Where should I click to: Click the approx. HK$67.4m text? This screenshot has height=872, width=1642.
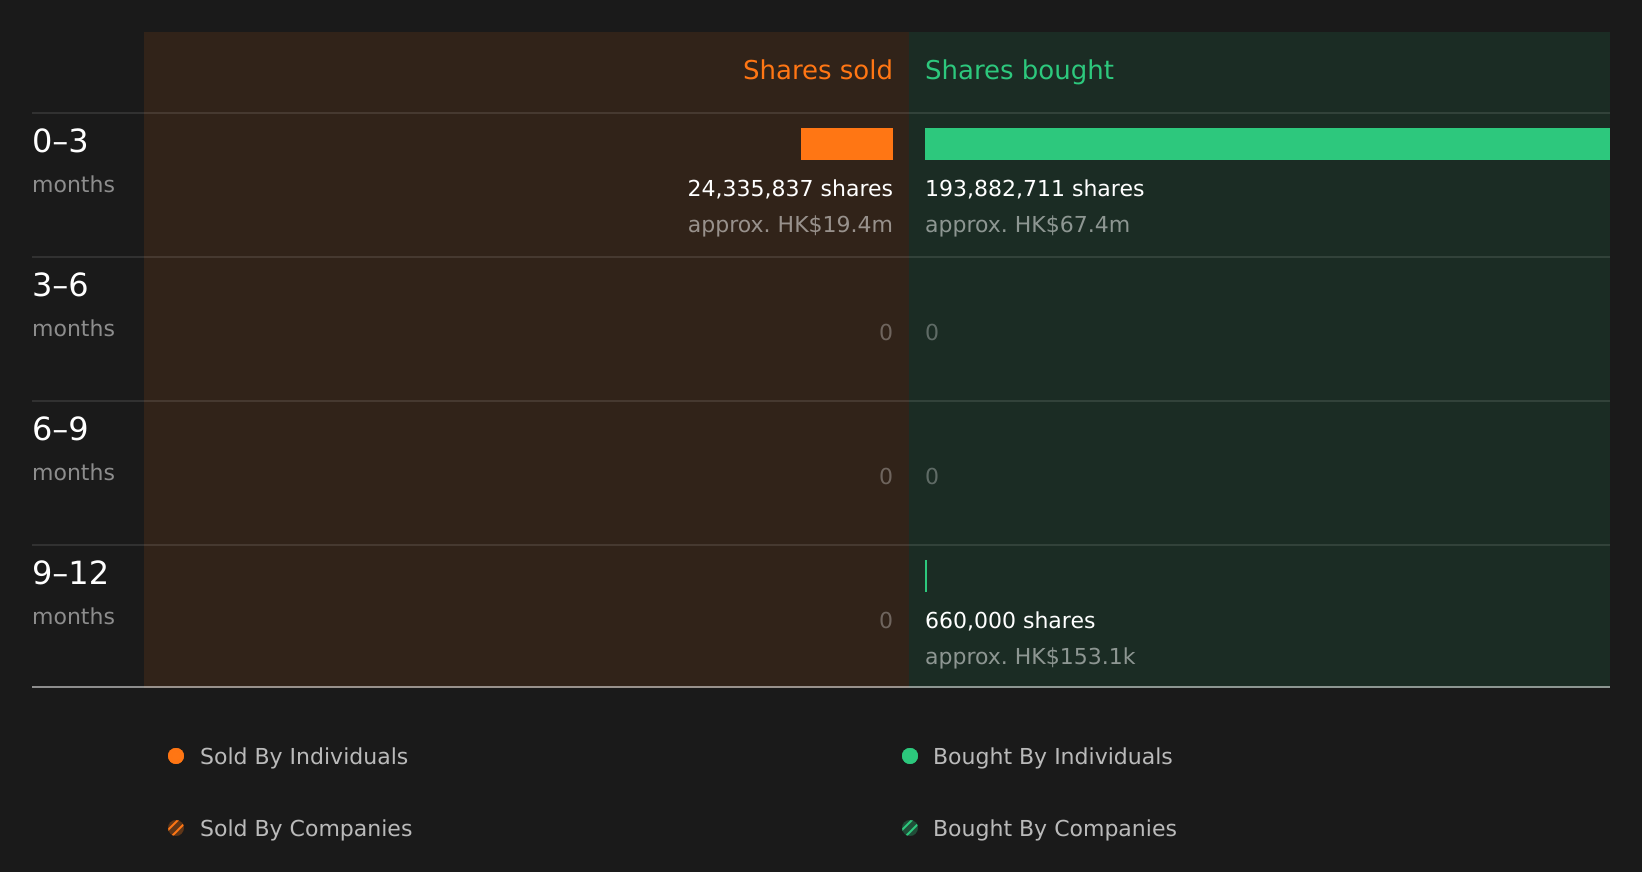tap(1027, 225)
